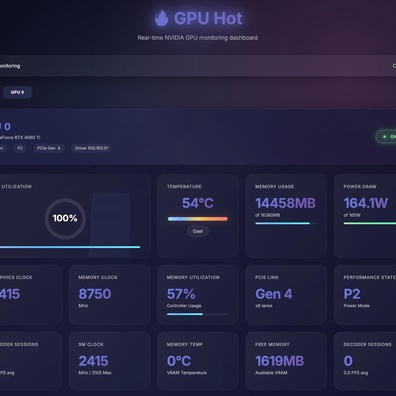The image size is (396, 396).
Task: Click the 57% memory utilization value
Action: click(181, 294)
